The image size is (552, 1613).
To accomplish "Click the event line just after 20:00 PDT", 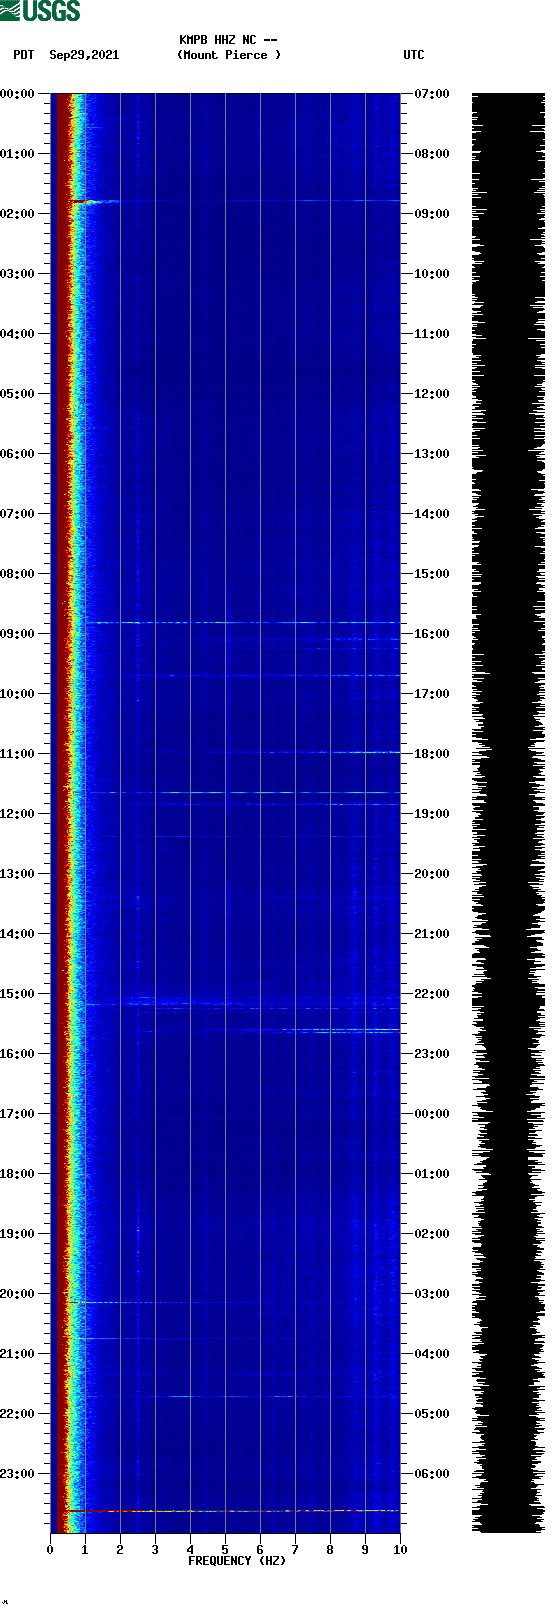I will (x=200, y=1302).
